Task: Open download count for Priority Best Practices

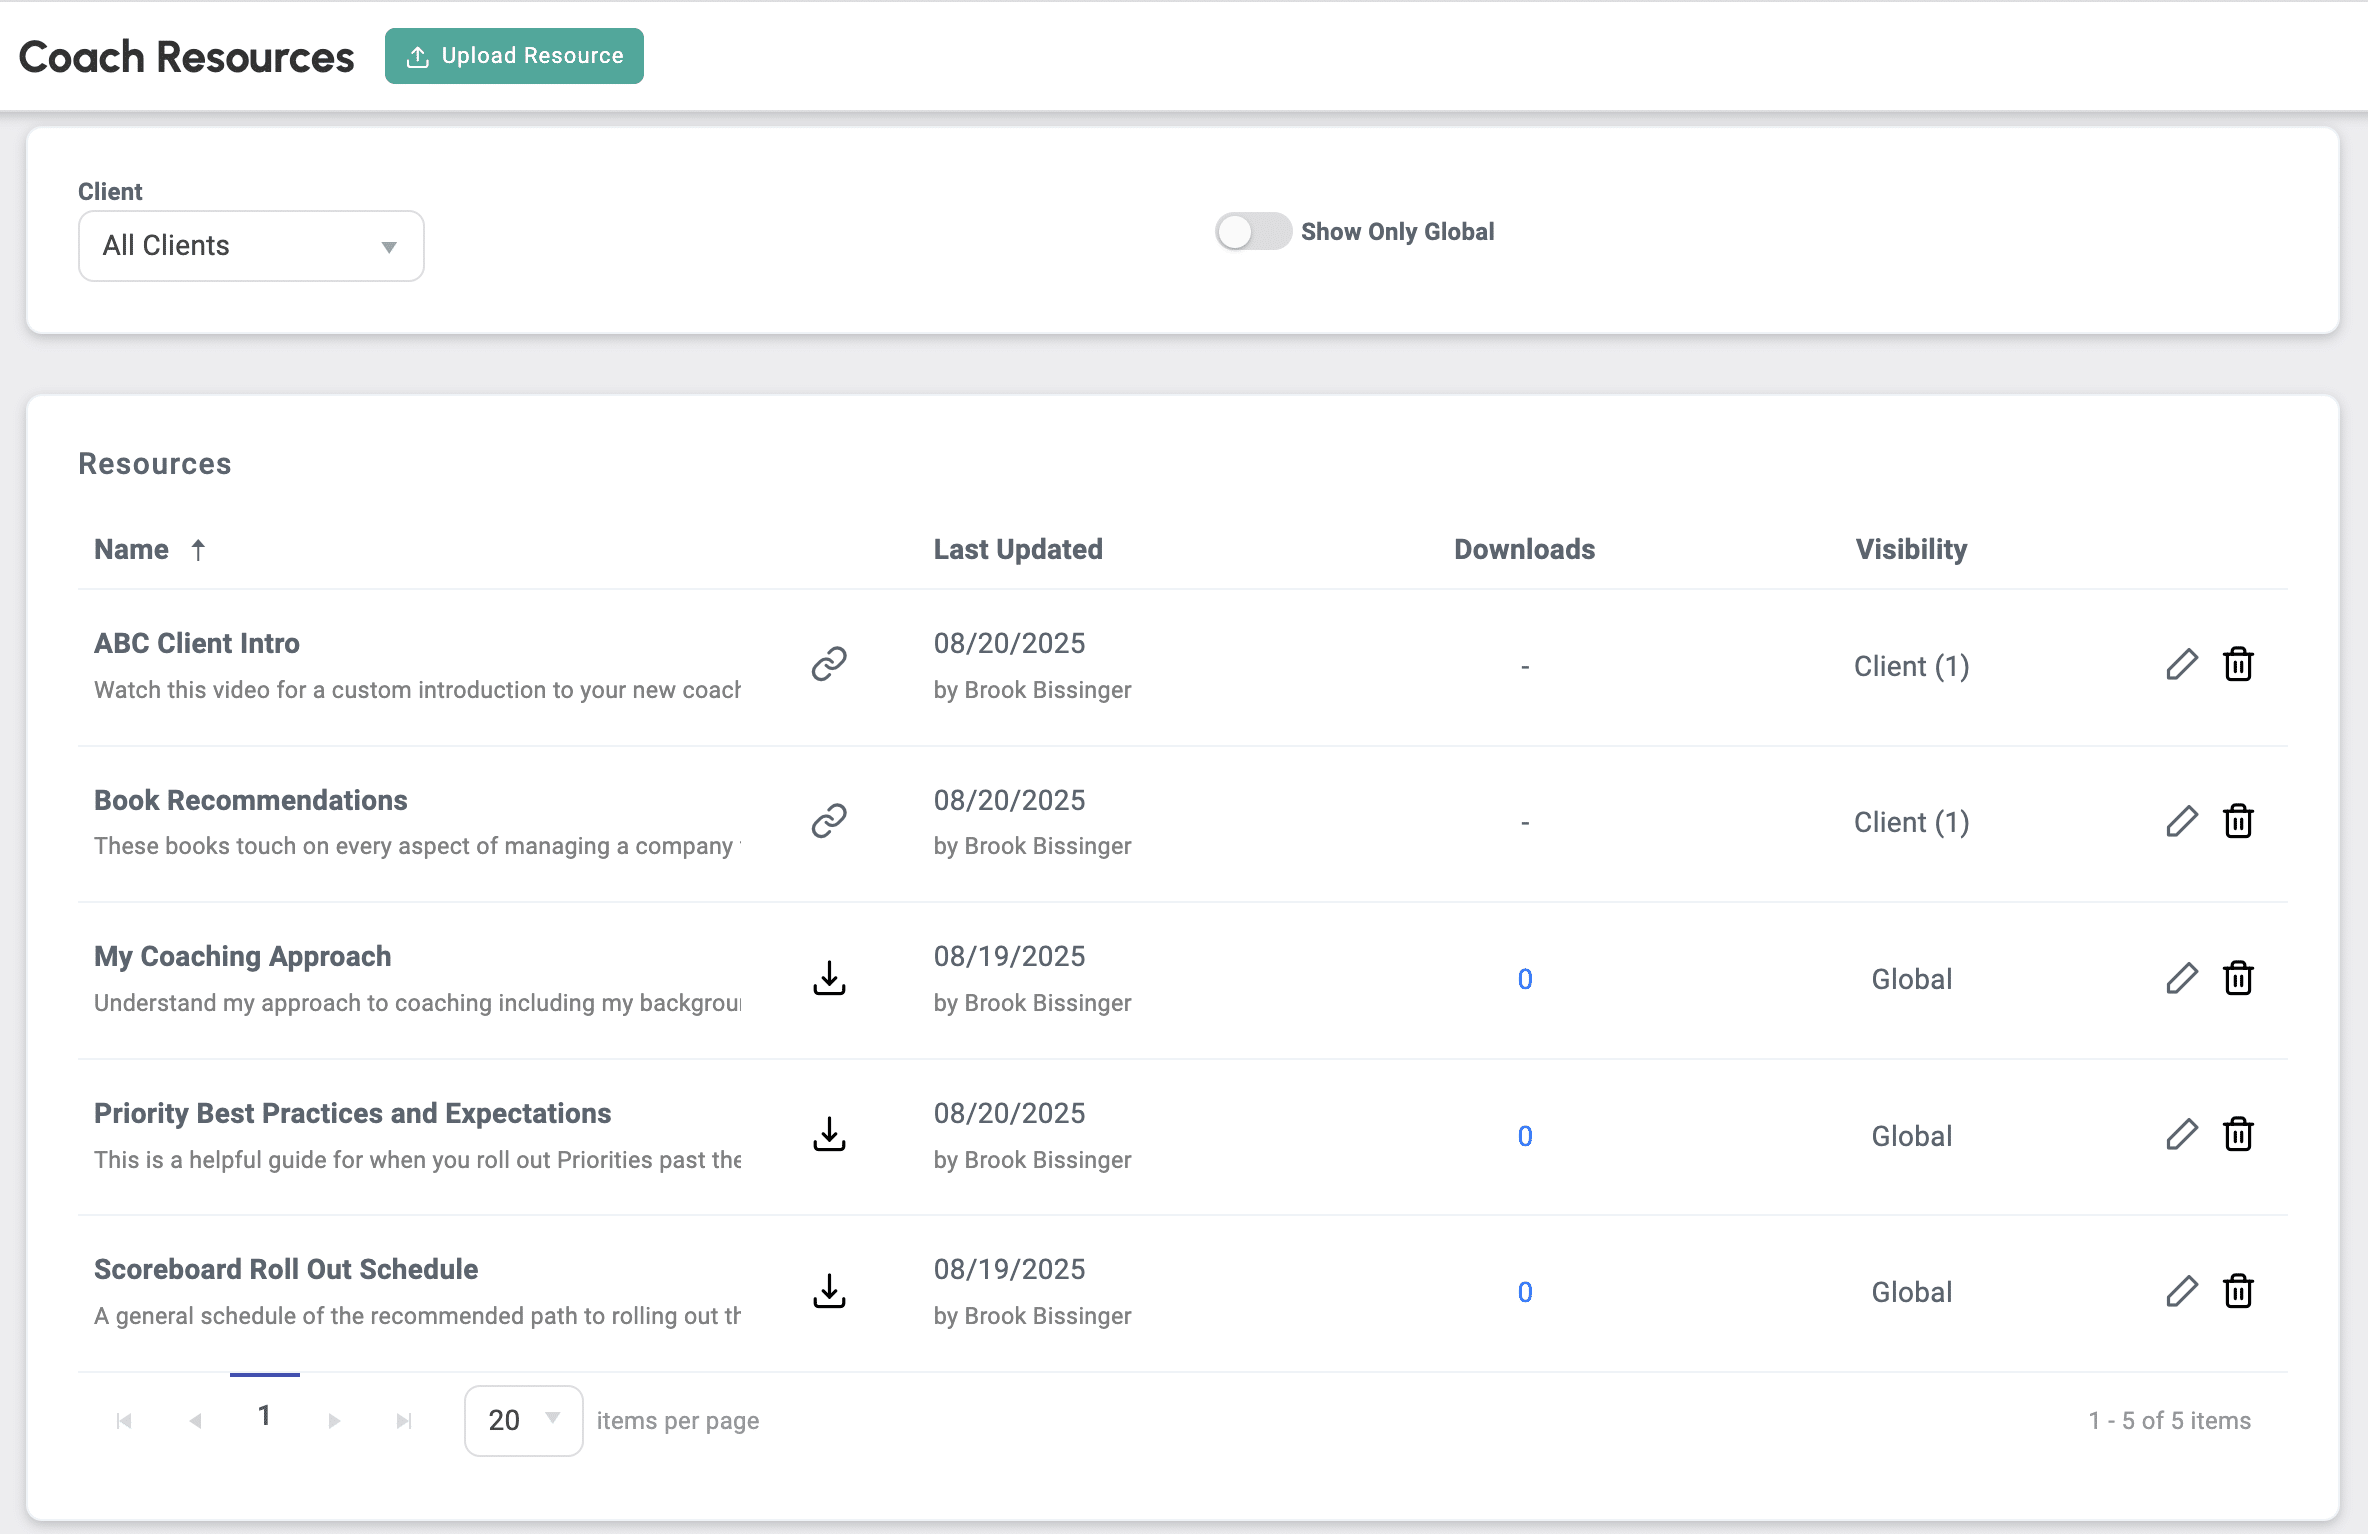Action: coord(1524,1136)
